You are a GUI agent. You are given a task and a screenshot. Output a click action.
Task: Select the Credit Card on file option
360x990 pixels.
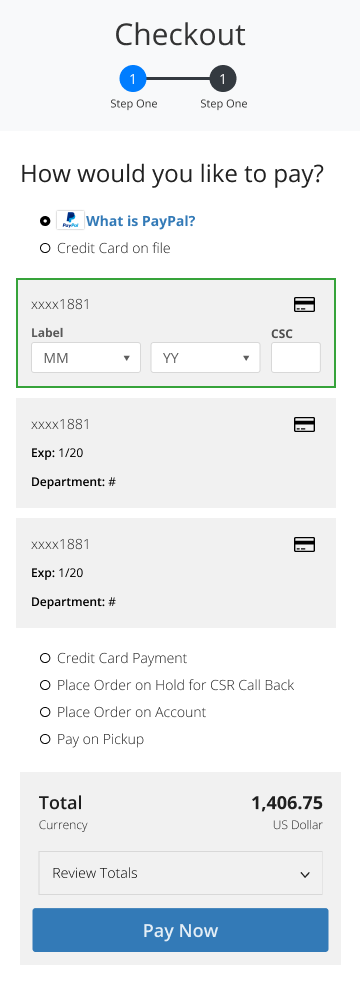pyautogui.click(x=45, y=248)
